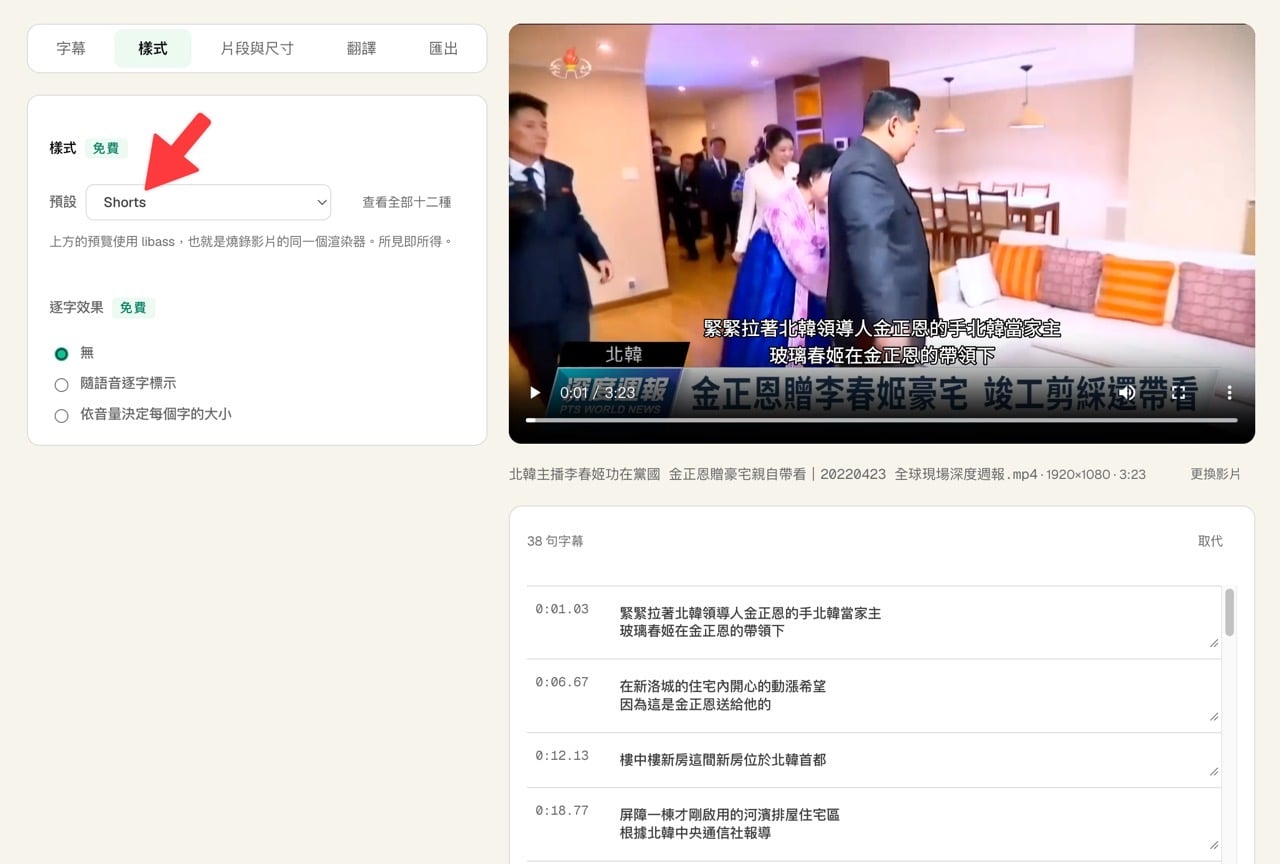The height and width of the screenshot is (864, 1280).
Task: Click the subtitle list scrollbar
Action: point(1229,612)
